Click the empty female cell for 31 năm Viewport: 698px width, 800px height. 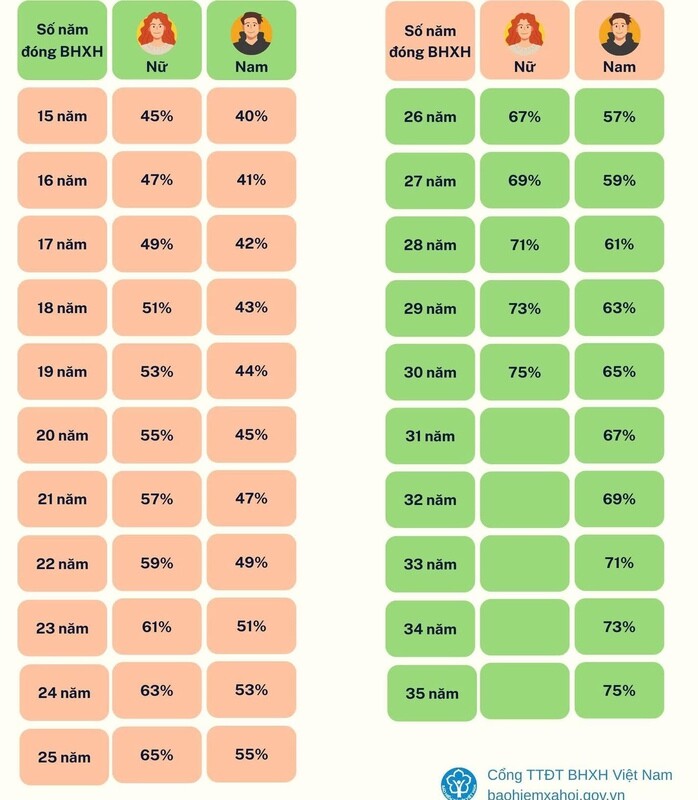click(525, 436)
